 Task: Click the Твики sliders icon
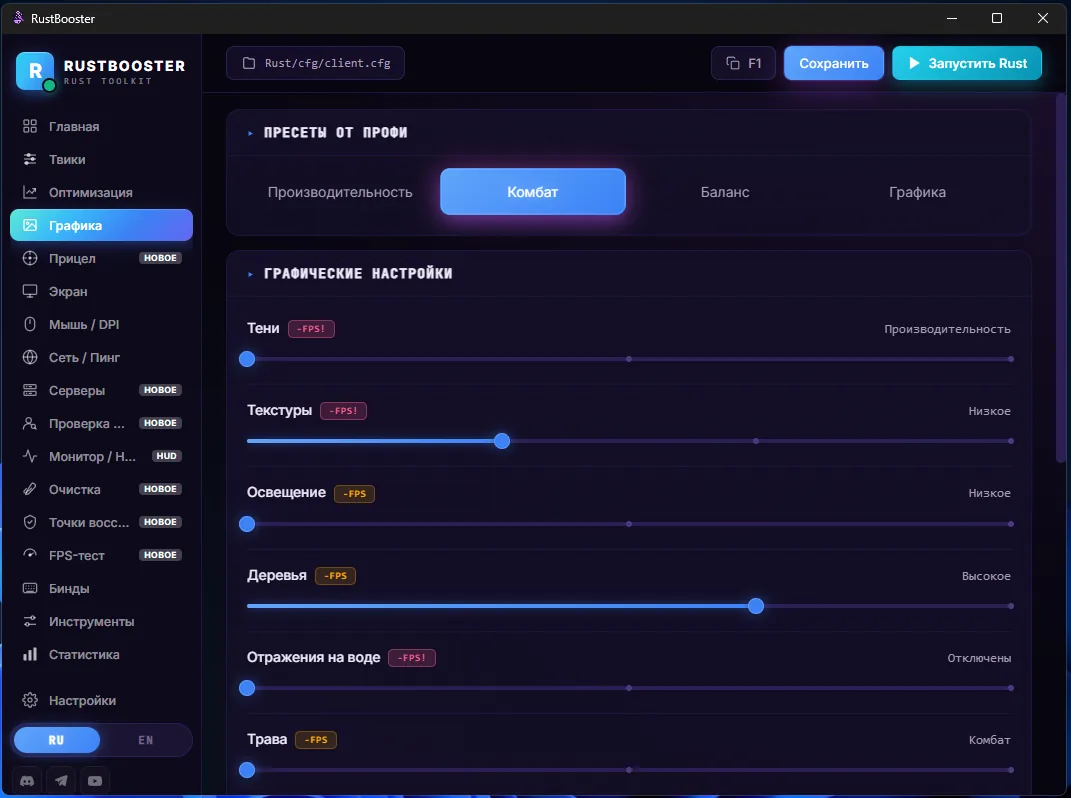point(29,159)
